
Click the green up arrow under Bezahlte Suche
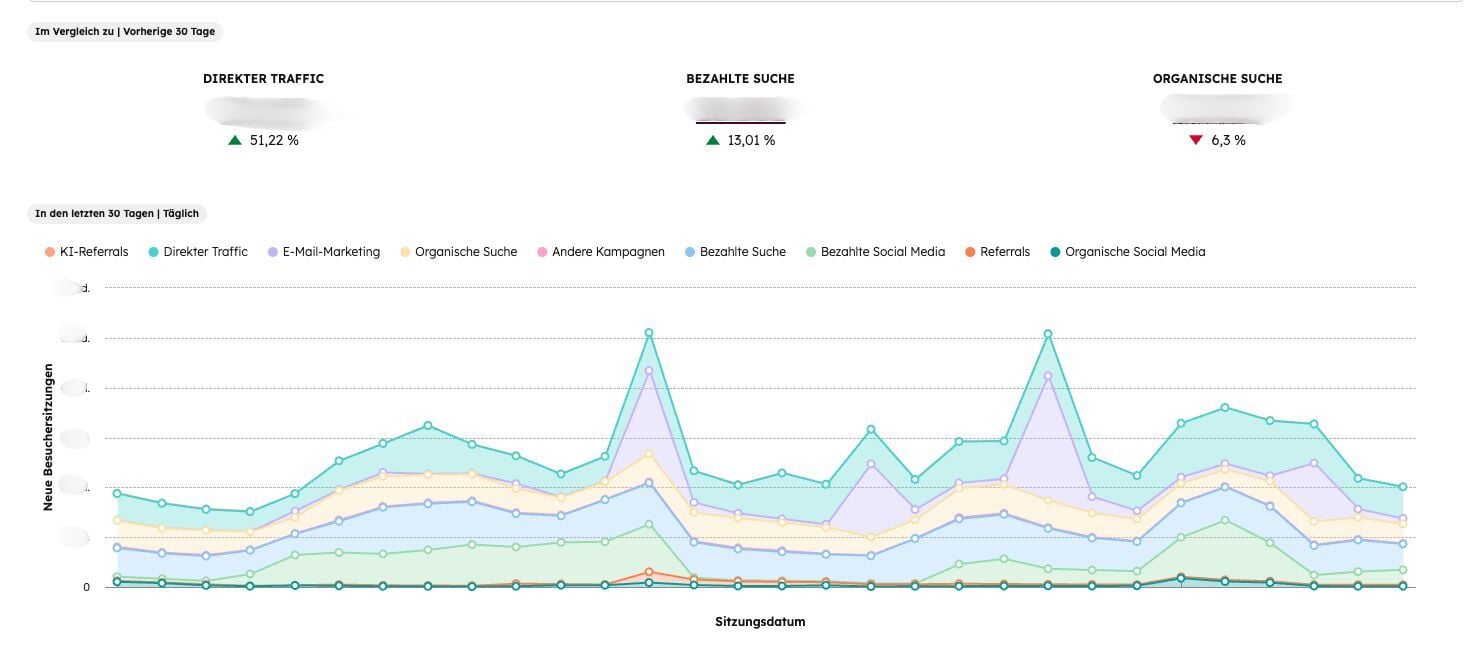tap(713, 141)
